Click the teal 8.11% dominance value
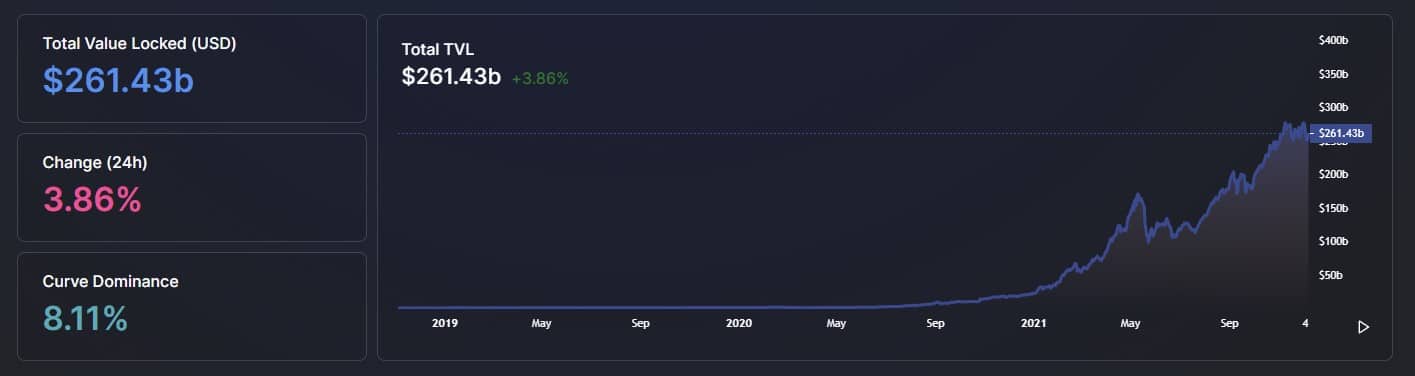Viewport: 1415px width, 376px height. [x=85, y=319]
